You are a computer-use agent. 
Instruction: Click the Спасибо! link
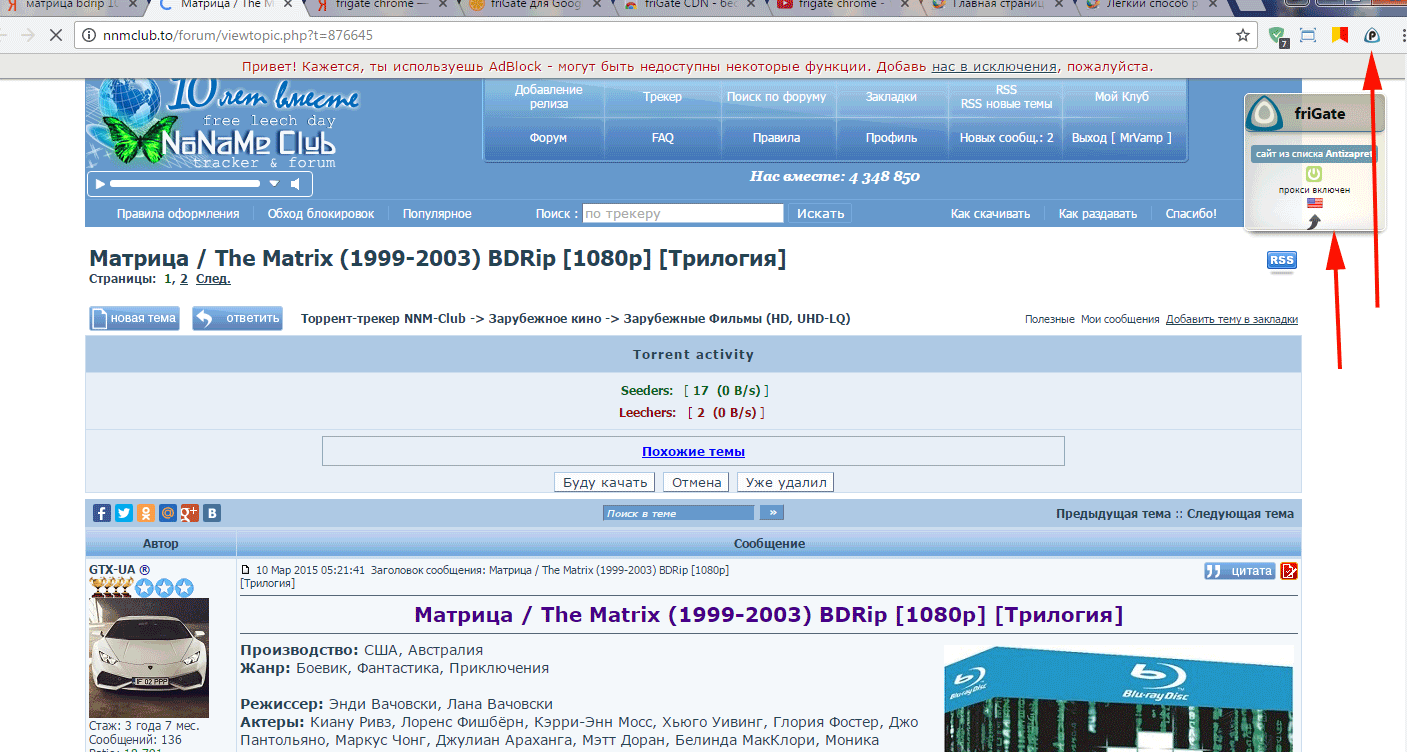pos(1191,214)
